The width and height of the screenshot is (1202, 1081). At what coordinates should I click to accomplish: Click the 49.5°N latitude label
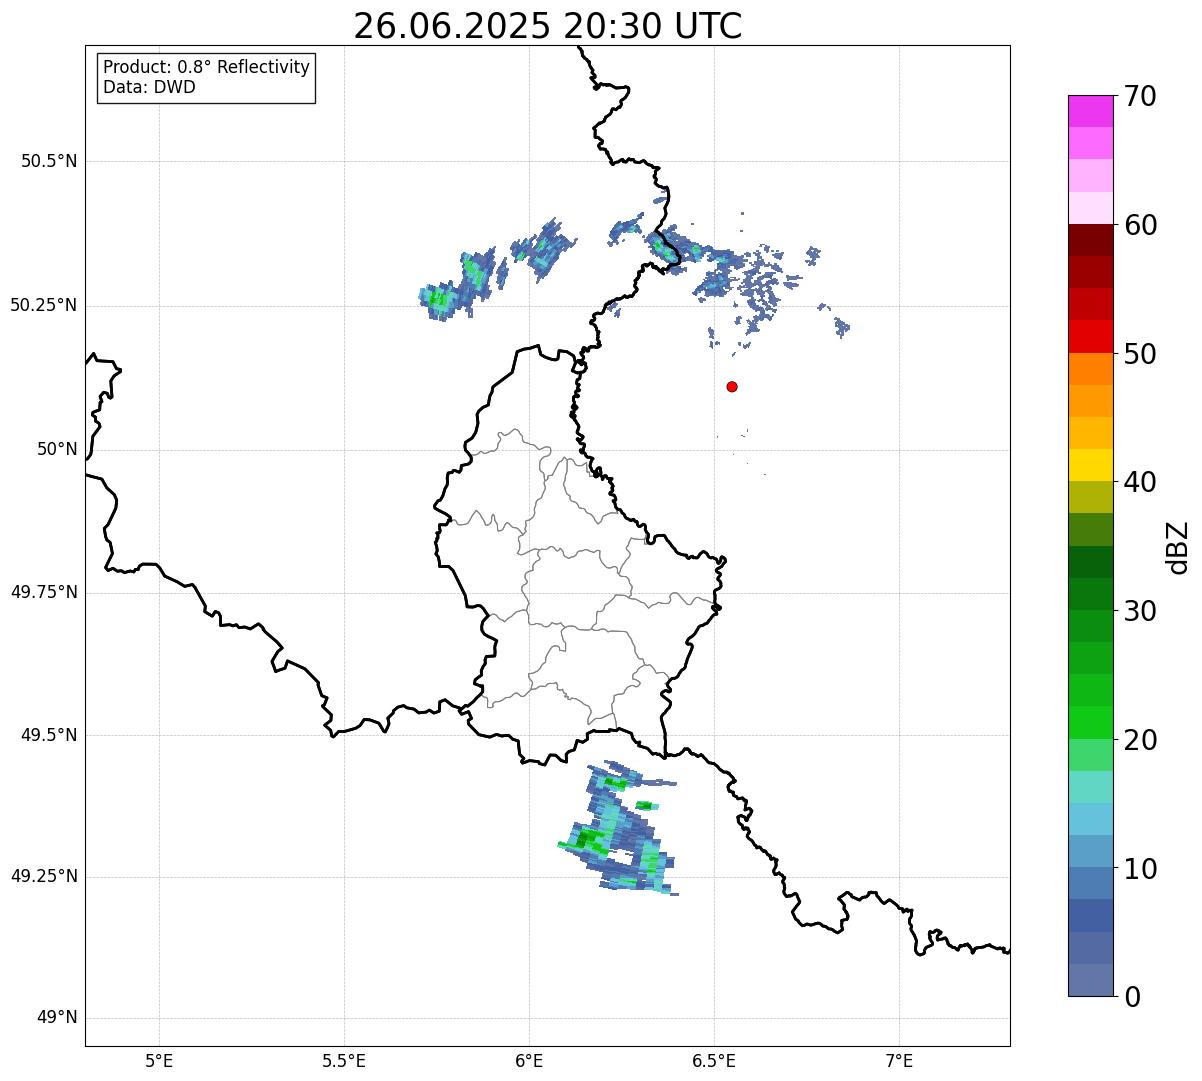(x=49, y=735)
